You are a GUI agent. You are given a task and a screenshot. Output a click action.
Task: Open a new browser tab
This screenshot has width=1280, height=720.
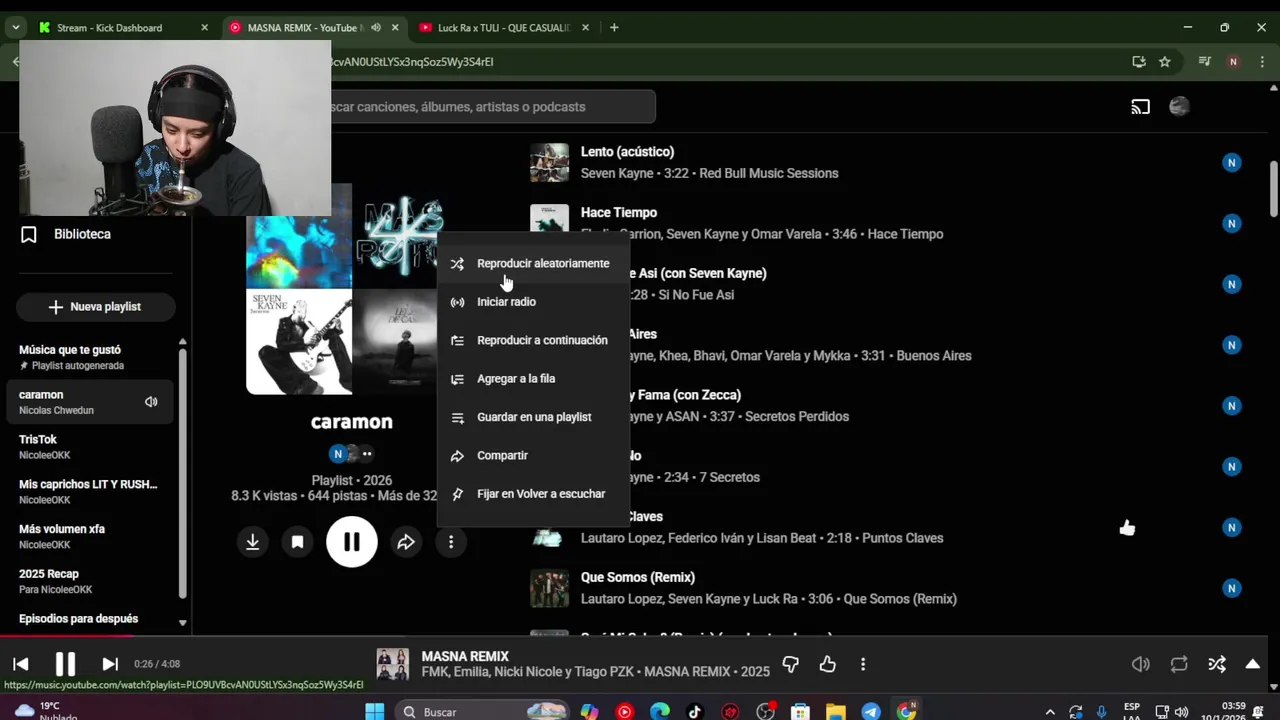tap(614, 28)
